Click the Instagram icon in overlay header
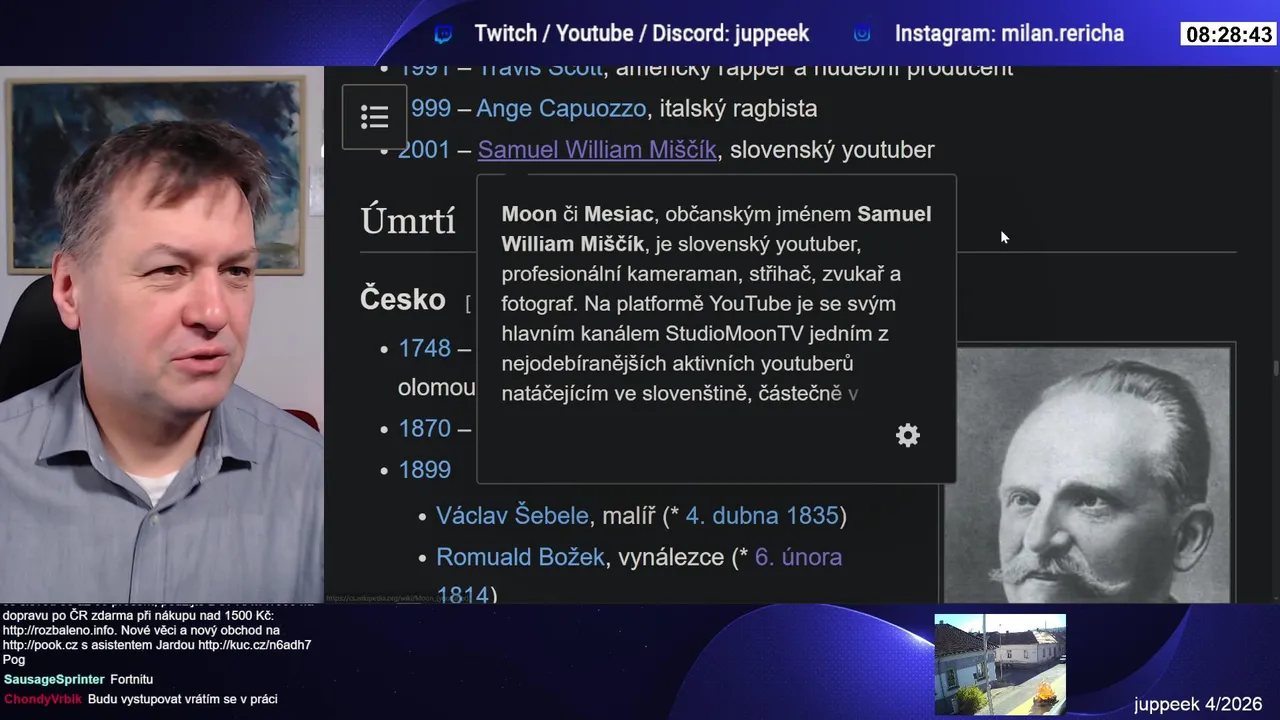The height and width of the screenshot is (720, 1280). tap(862, 34)
